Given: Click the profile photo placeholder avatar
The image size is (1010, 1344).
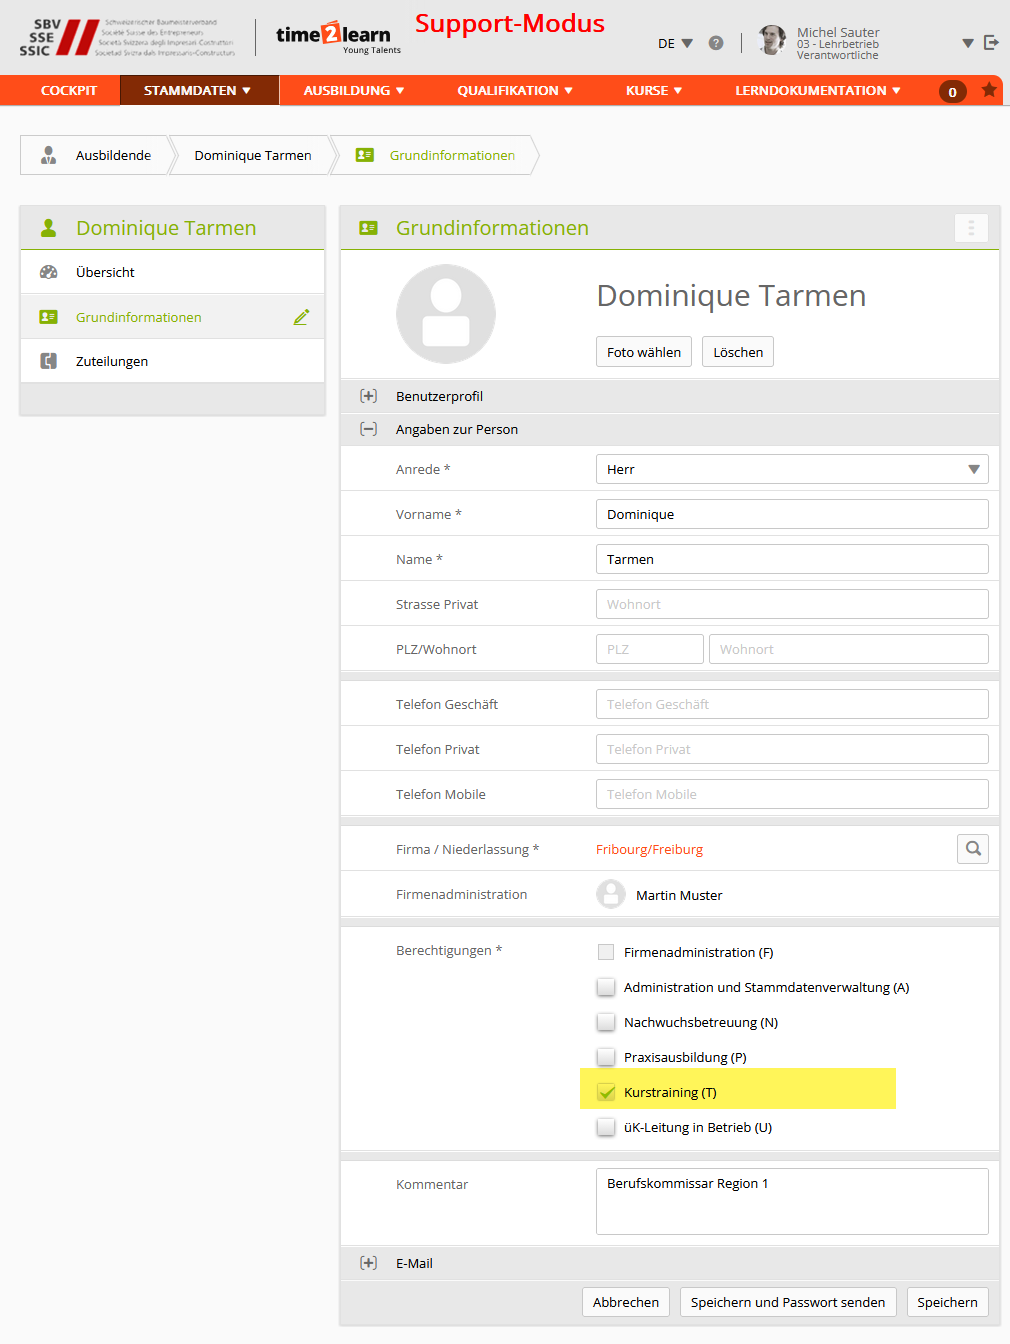Looking at the screenshot, I should point(446,314).
